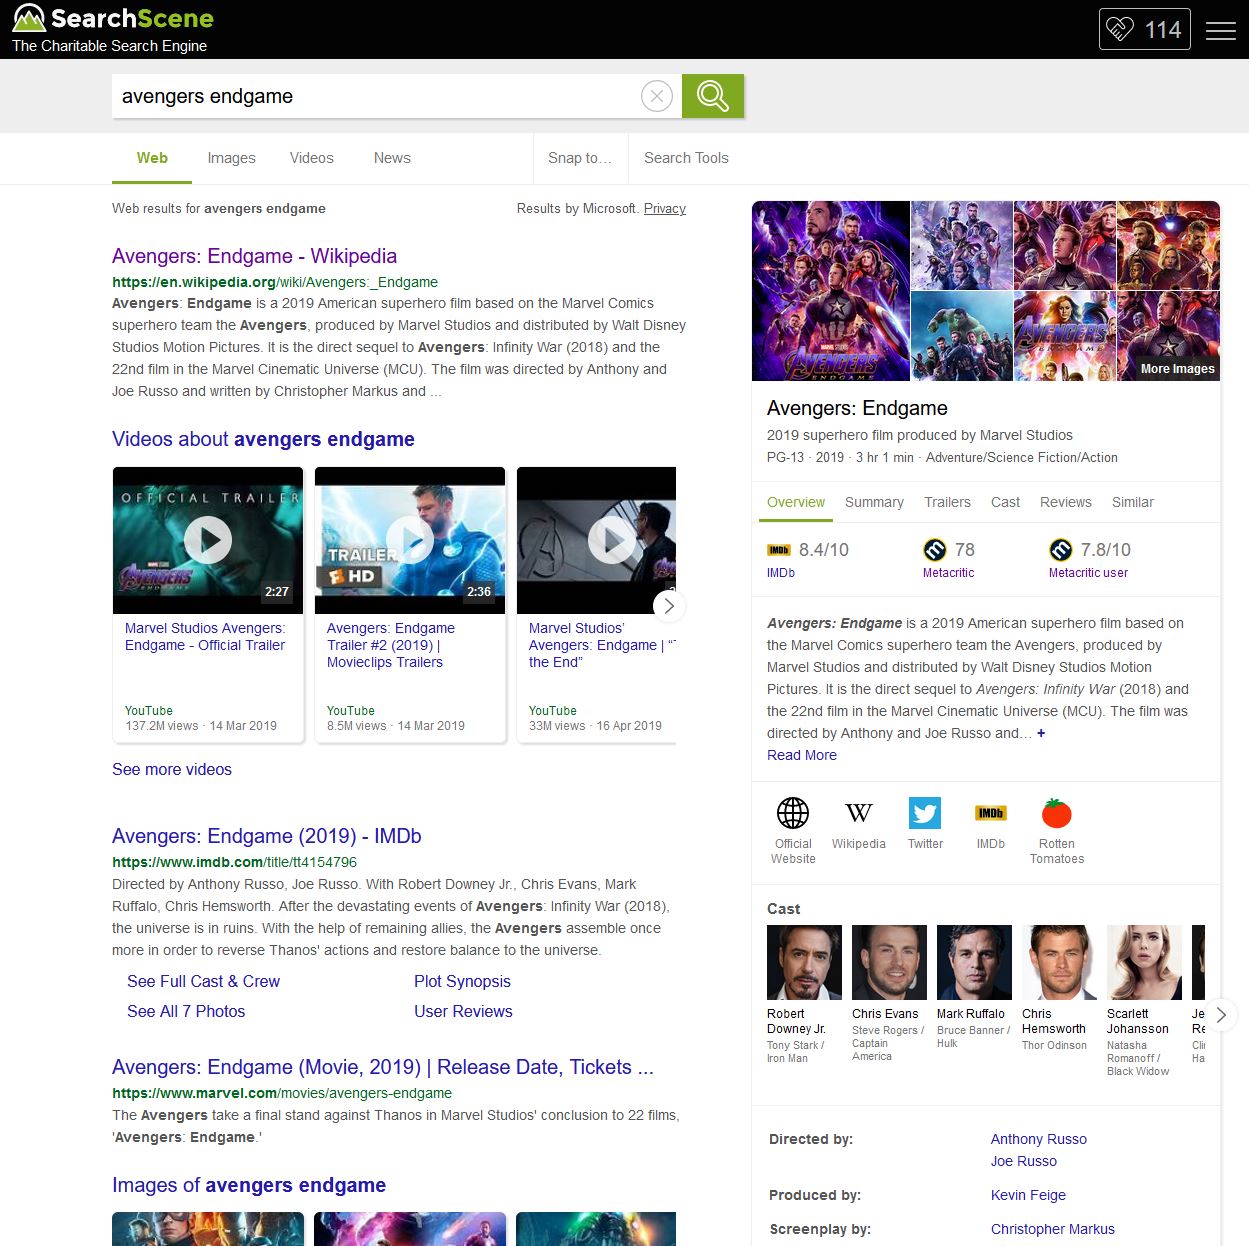The image size is (1249, 1246).
Task: Click See Full Cast & Crew link
Action: pos(203,981)
